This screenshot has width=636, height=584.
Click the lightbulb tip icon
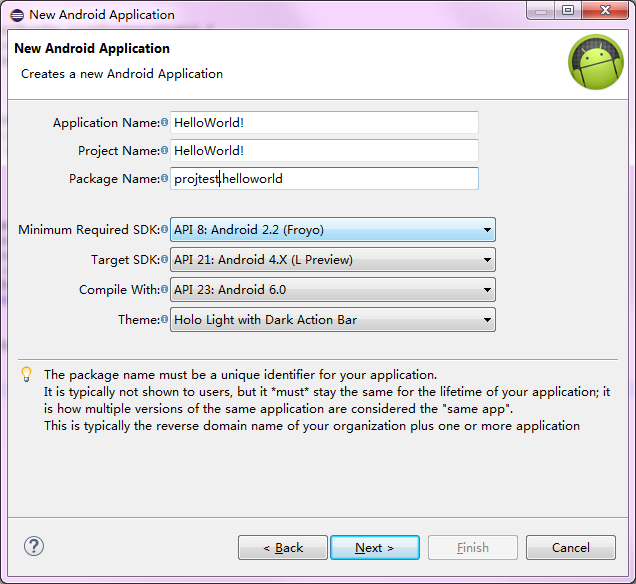[x=26, y=374]
